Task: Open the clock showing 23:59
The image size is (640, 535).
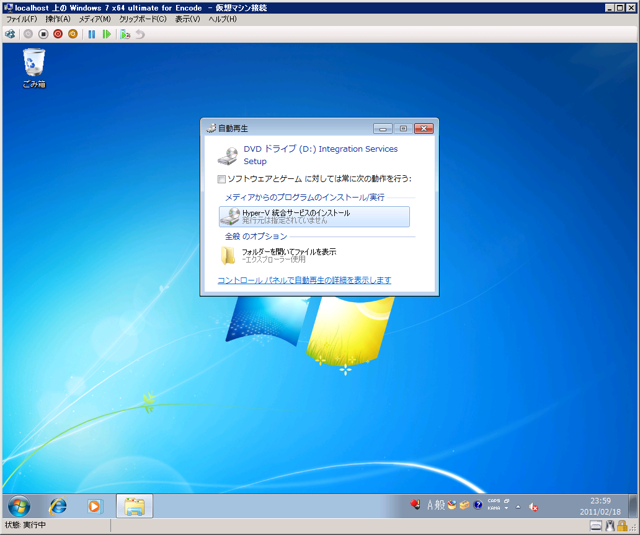Action: (x=600, y=506)
